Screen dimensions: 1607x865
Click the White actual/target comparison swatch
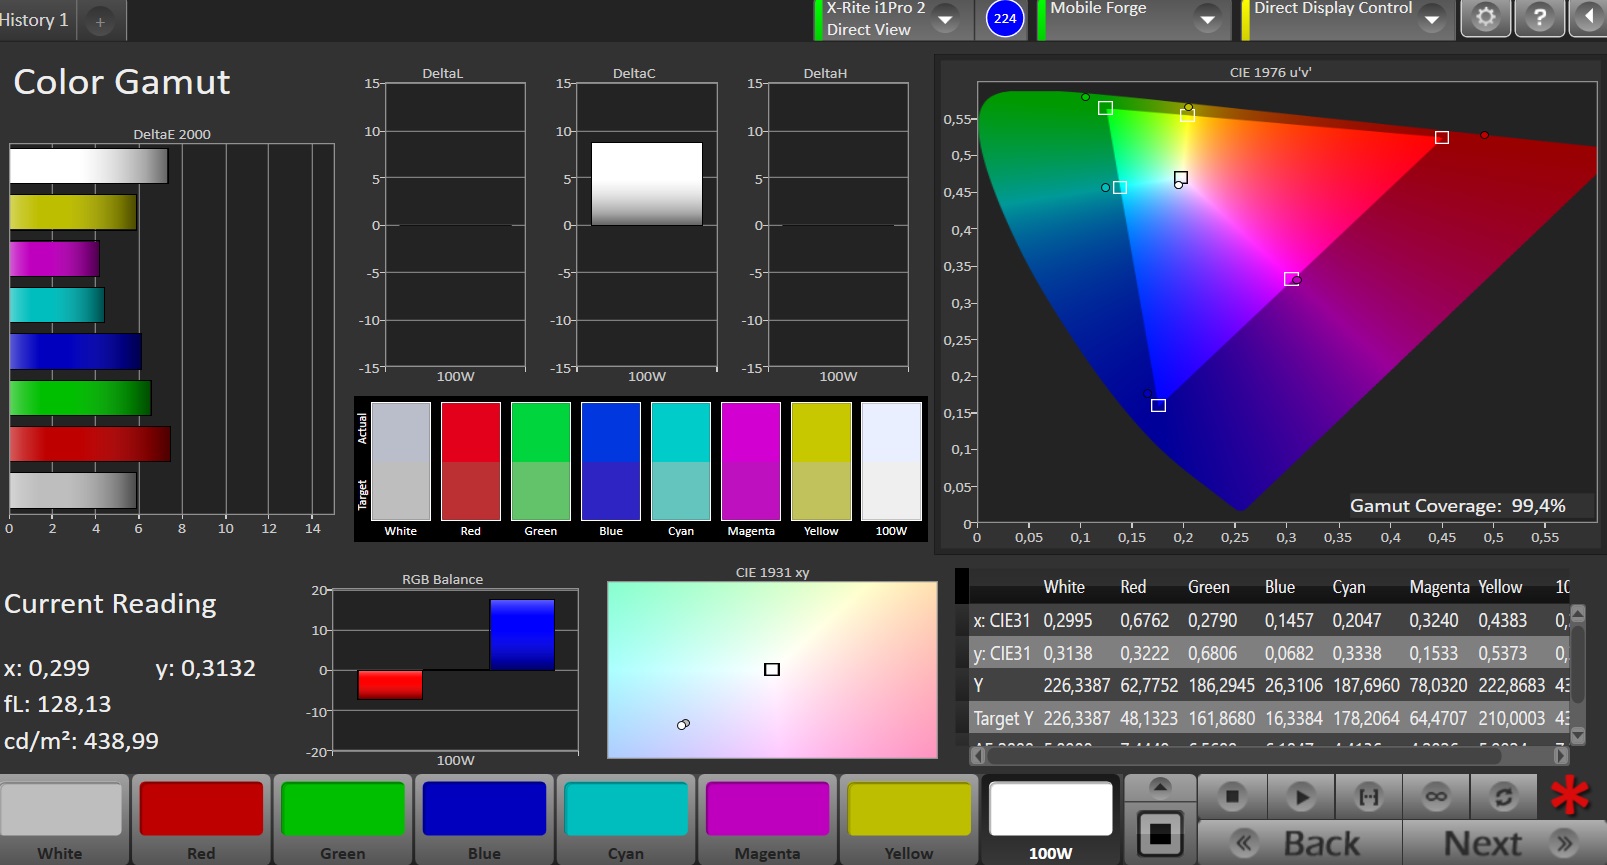click(401, 461)
